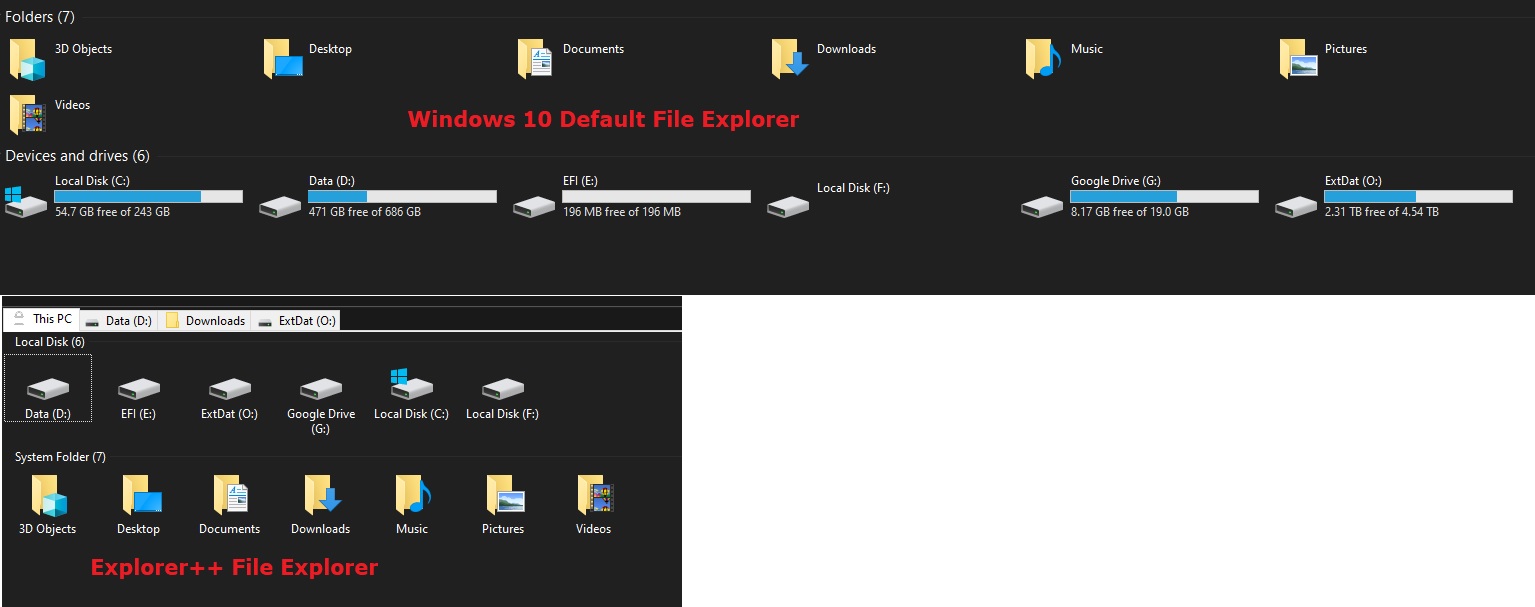Switch to This PC tab in Explorer++
1535x607 pixels.
tap(41, 319)
